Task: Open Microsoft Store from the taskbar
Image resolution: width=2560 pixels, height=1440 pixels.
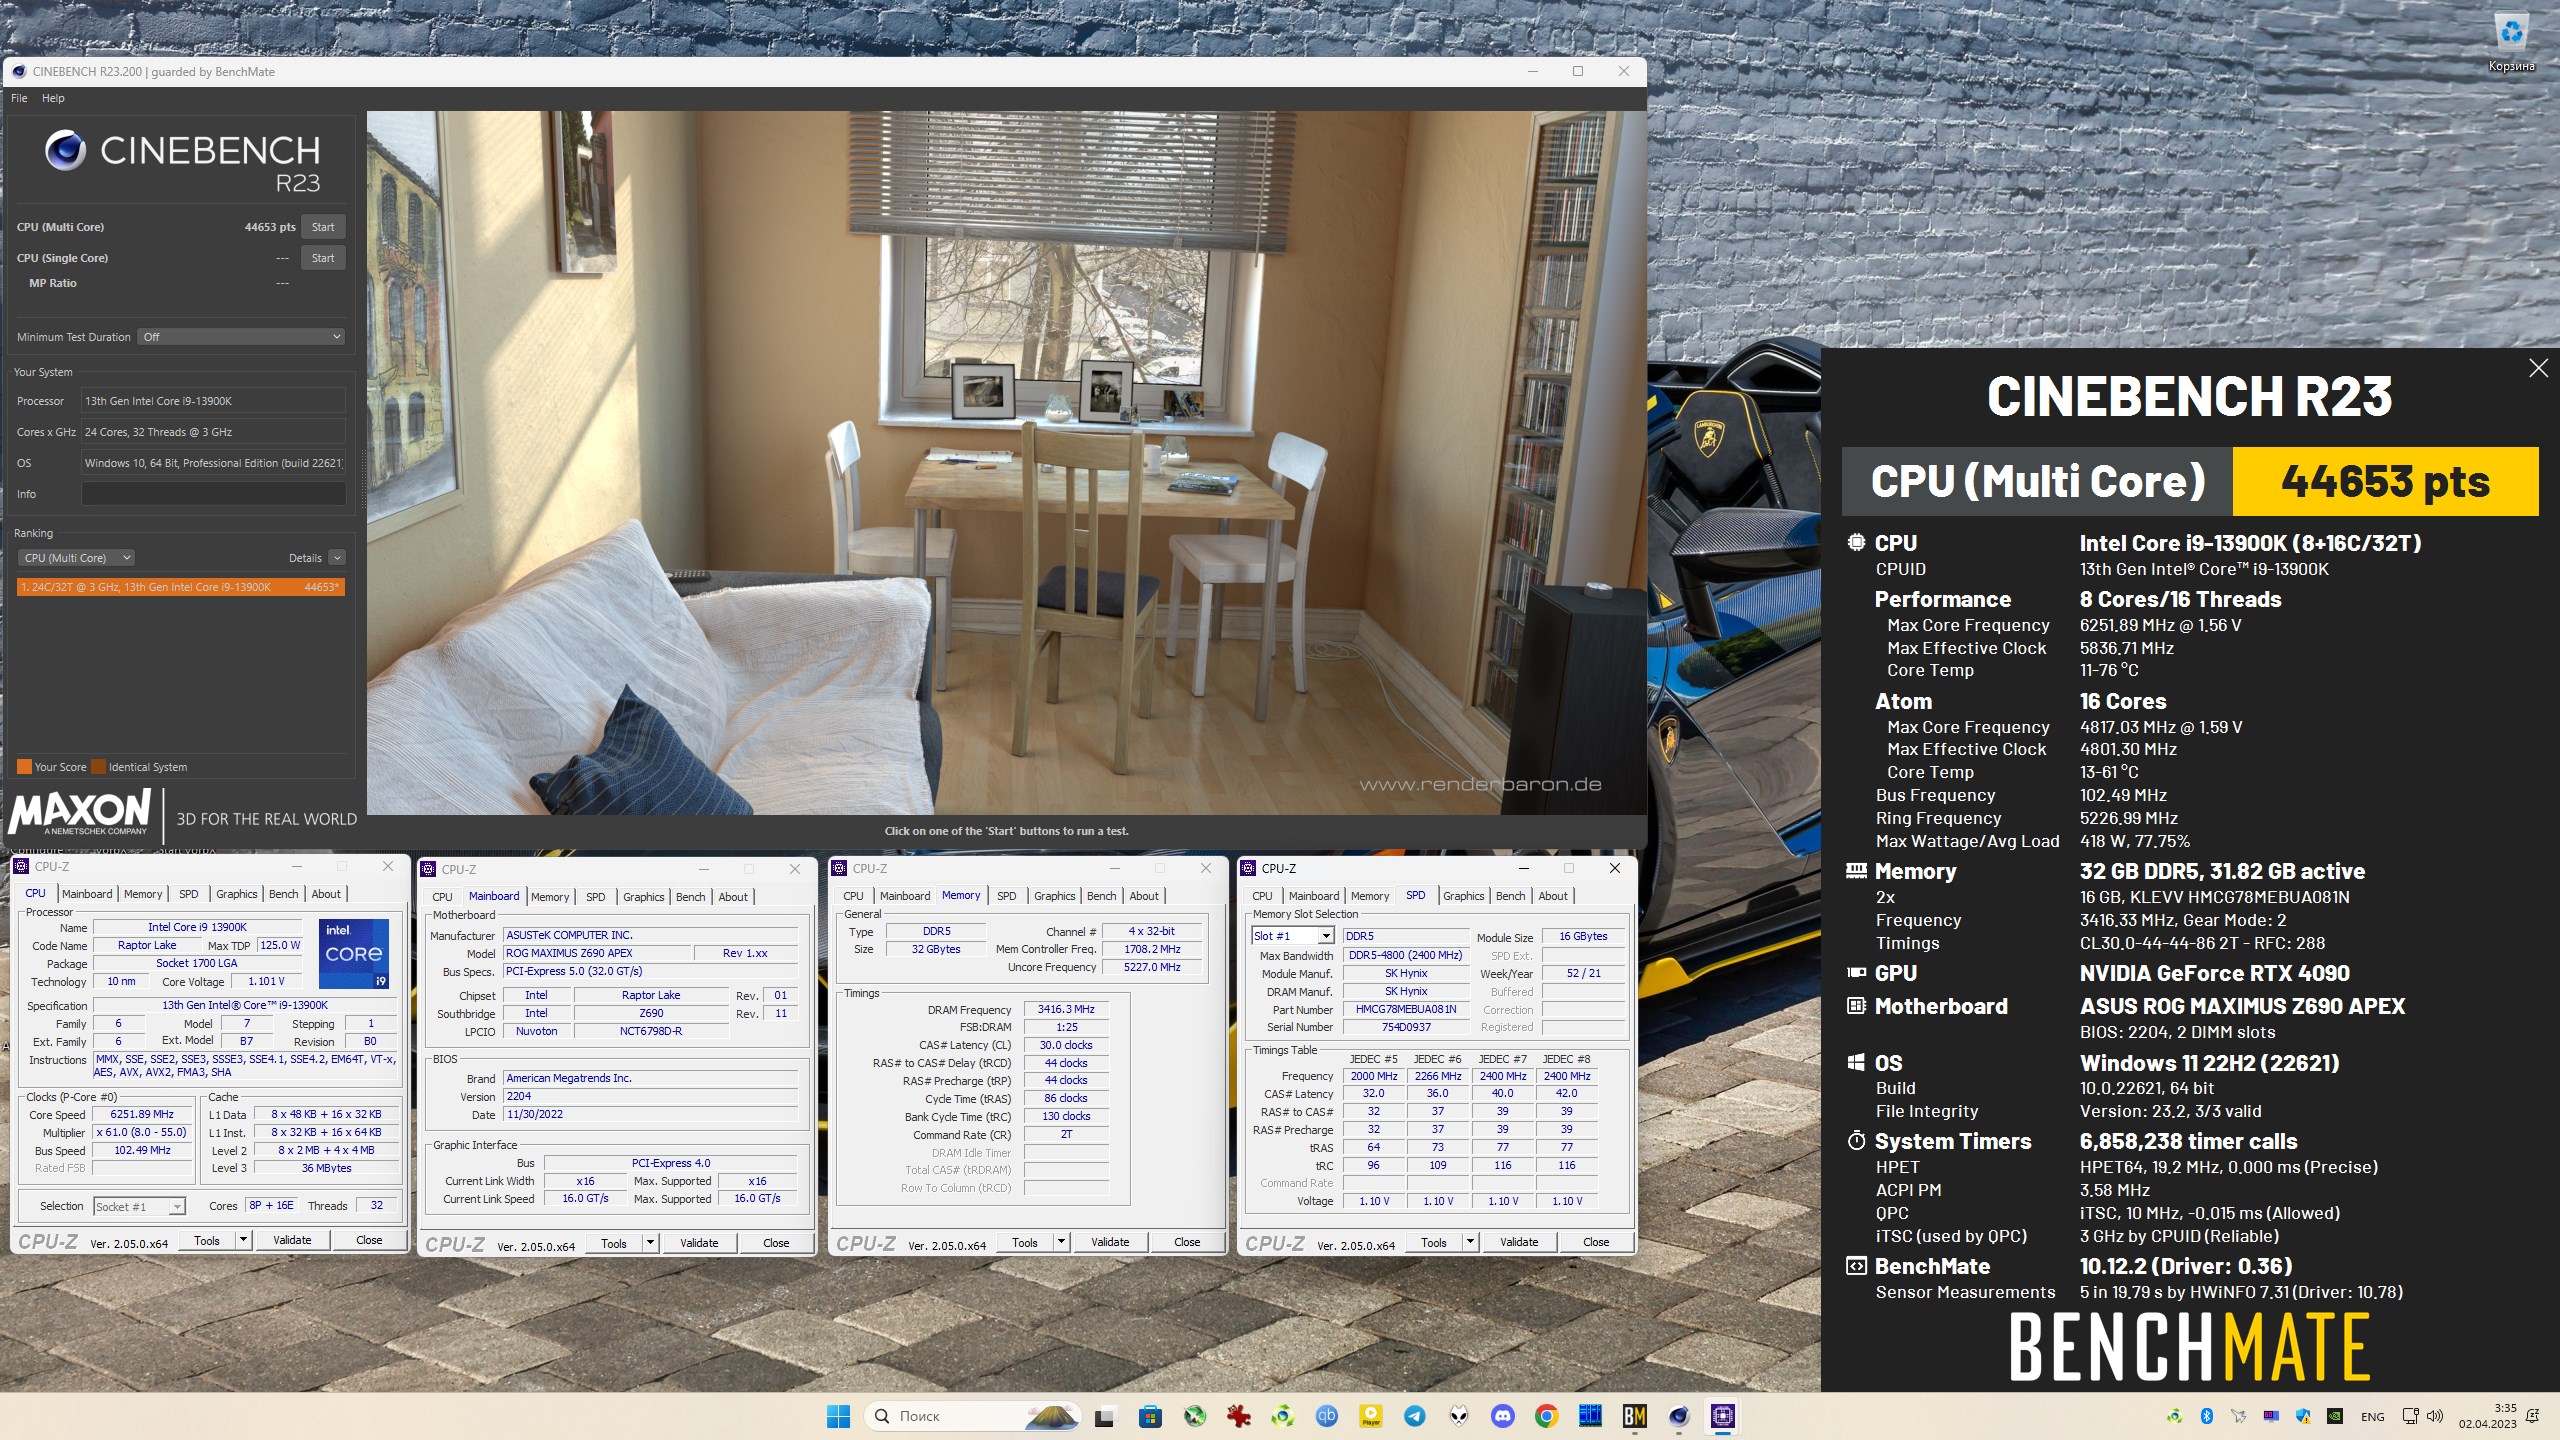Action: click(x=1150, y=1416)
